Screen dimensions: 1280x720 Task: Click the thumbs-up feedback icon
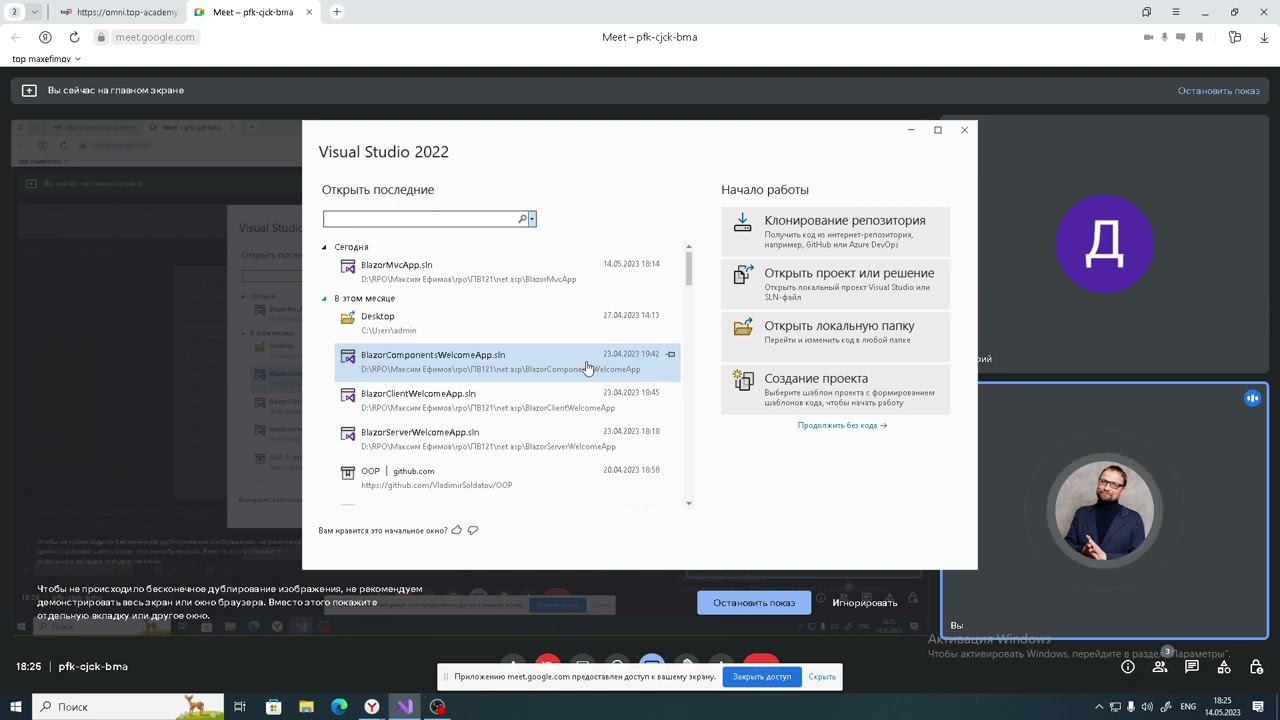(457, 530)
